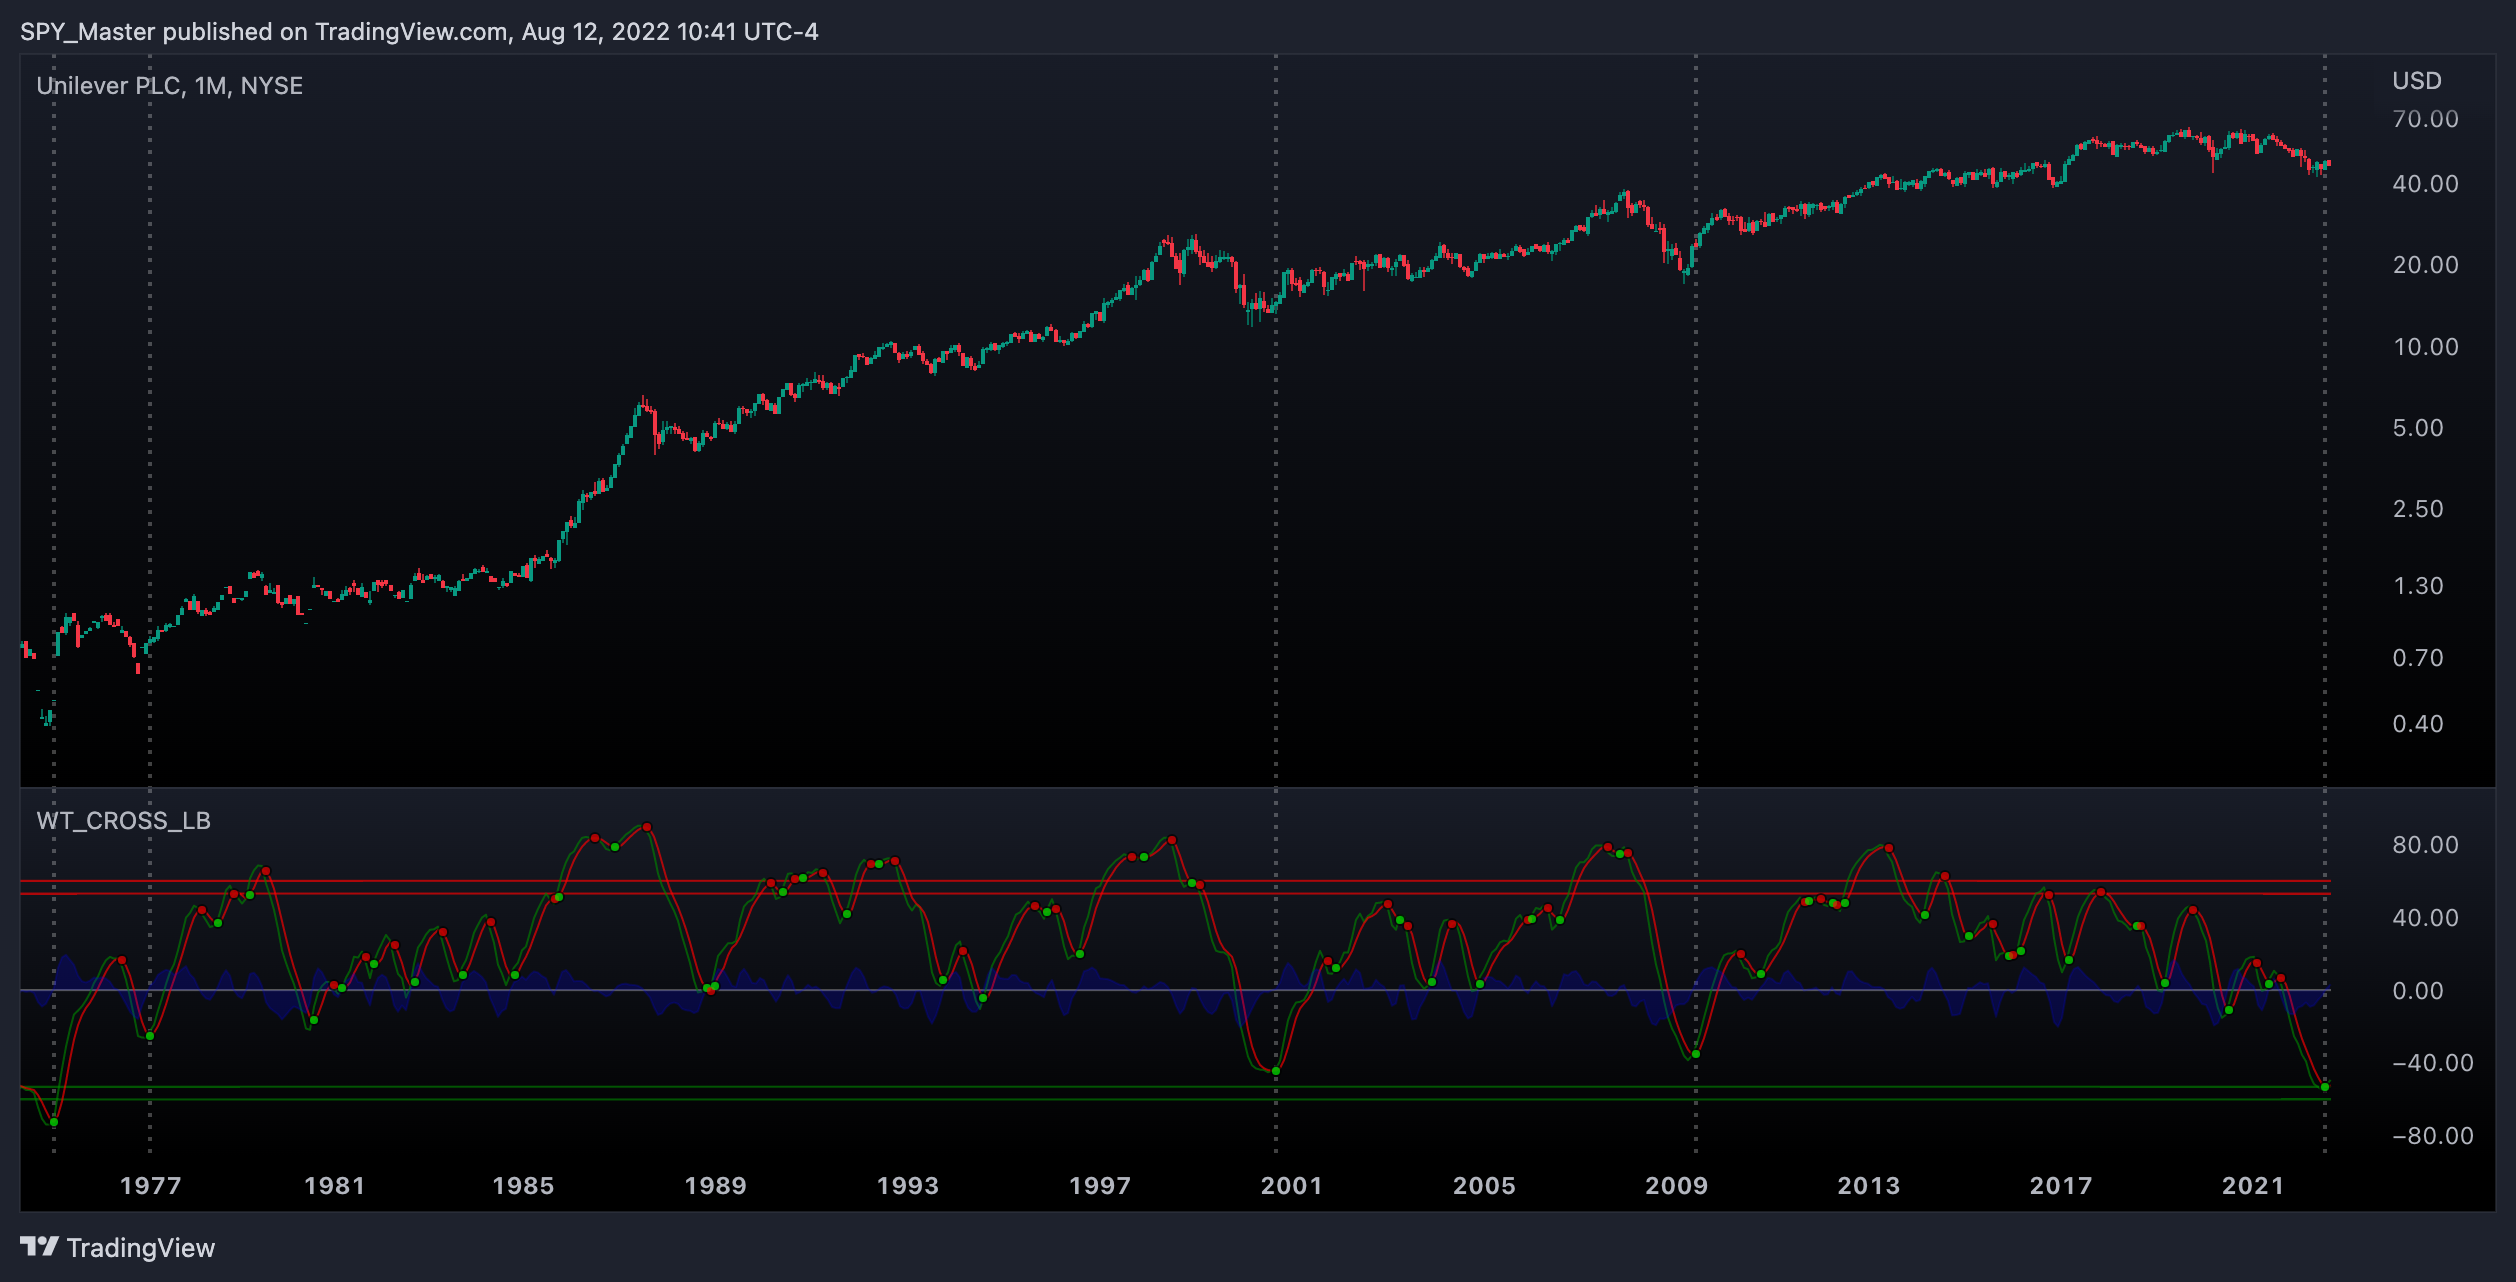Click the 40.00 price label on the upper price axis
This screenshot has width=2516, height=1282.
(2425, 184)
